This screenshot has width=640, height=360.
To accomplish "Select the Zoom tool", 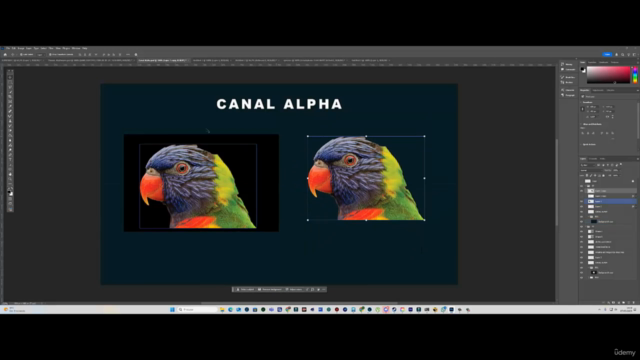I will pos(10,179).
